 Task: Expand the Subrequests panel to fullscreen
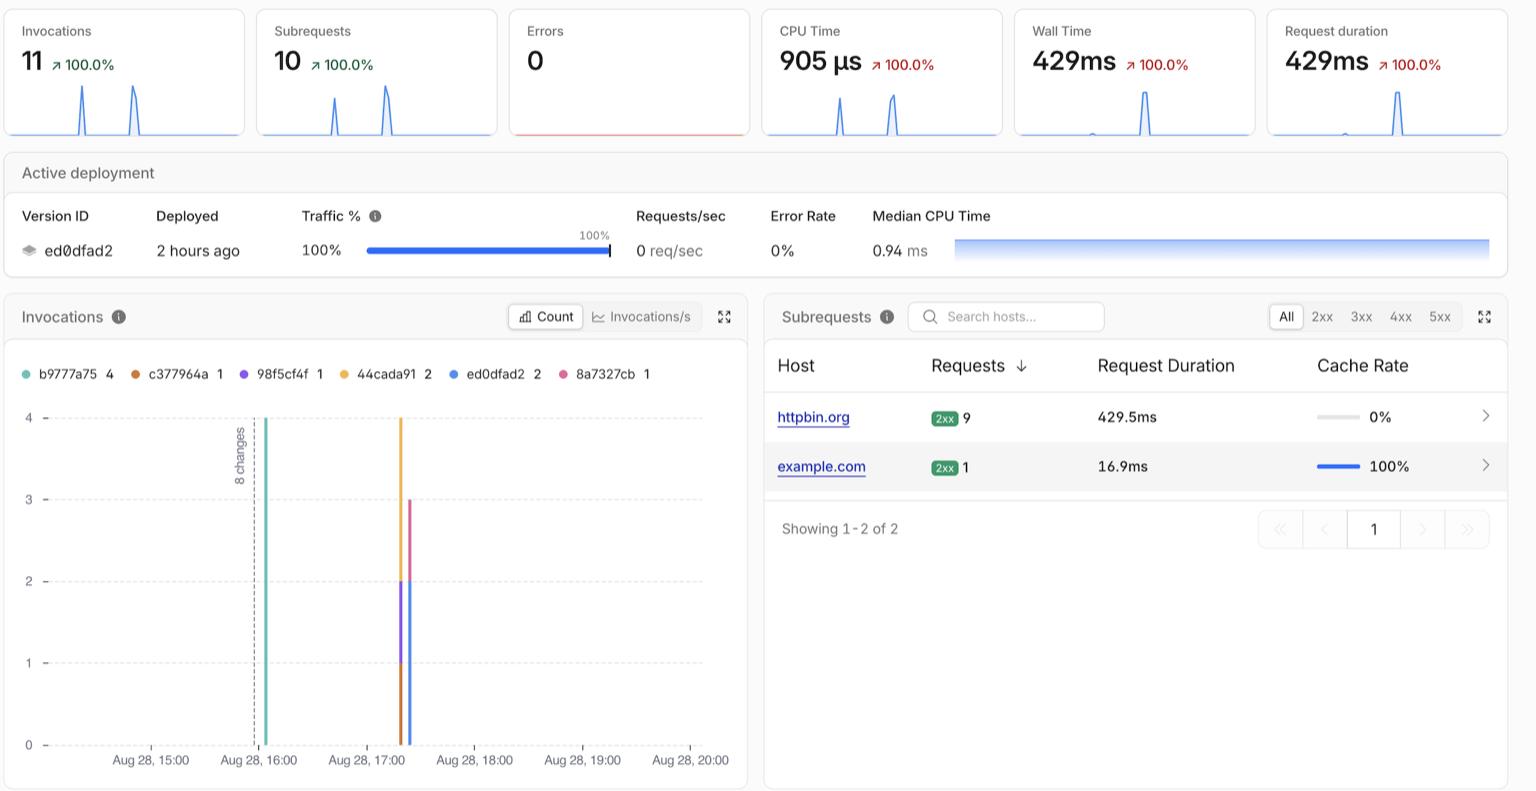click(x=1484, y=317)
